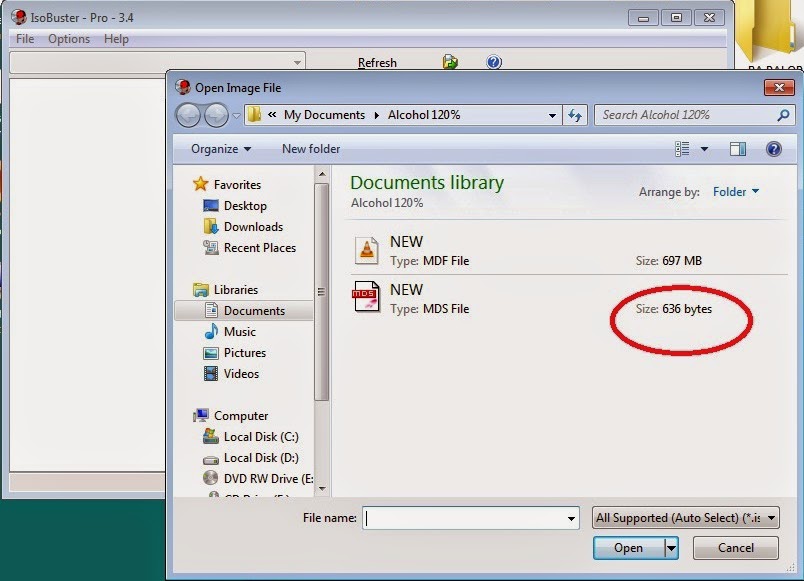Screen dimensions: 804x581
Task: Open the File menu in IsoBuster
Action: [25, 39]
